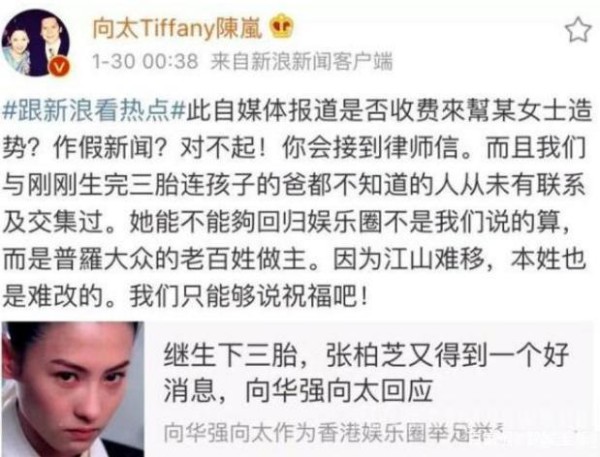Tap the favorite star icon
Screen dimensions: 600x457
578,30
